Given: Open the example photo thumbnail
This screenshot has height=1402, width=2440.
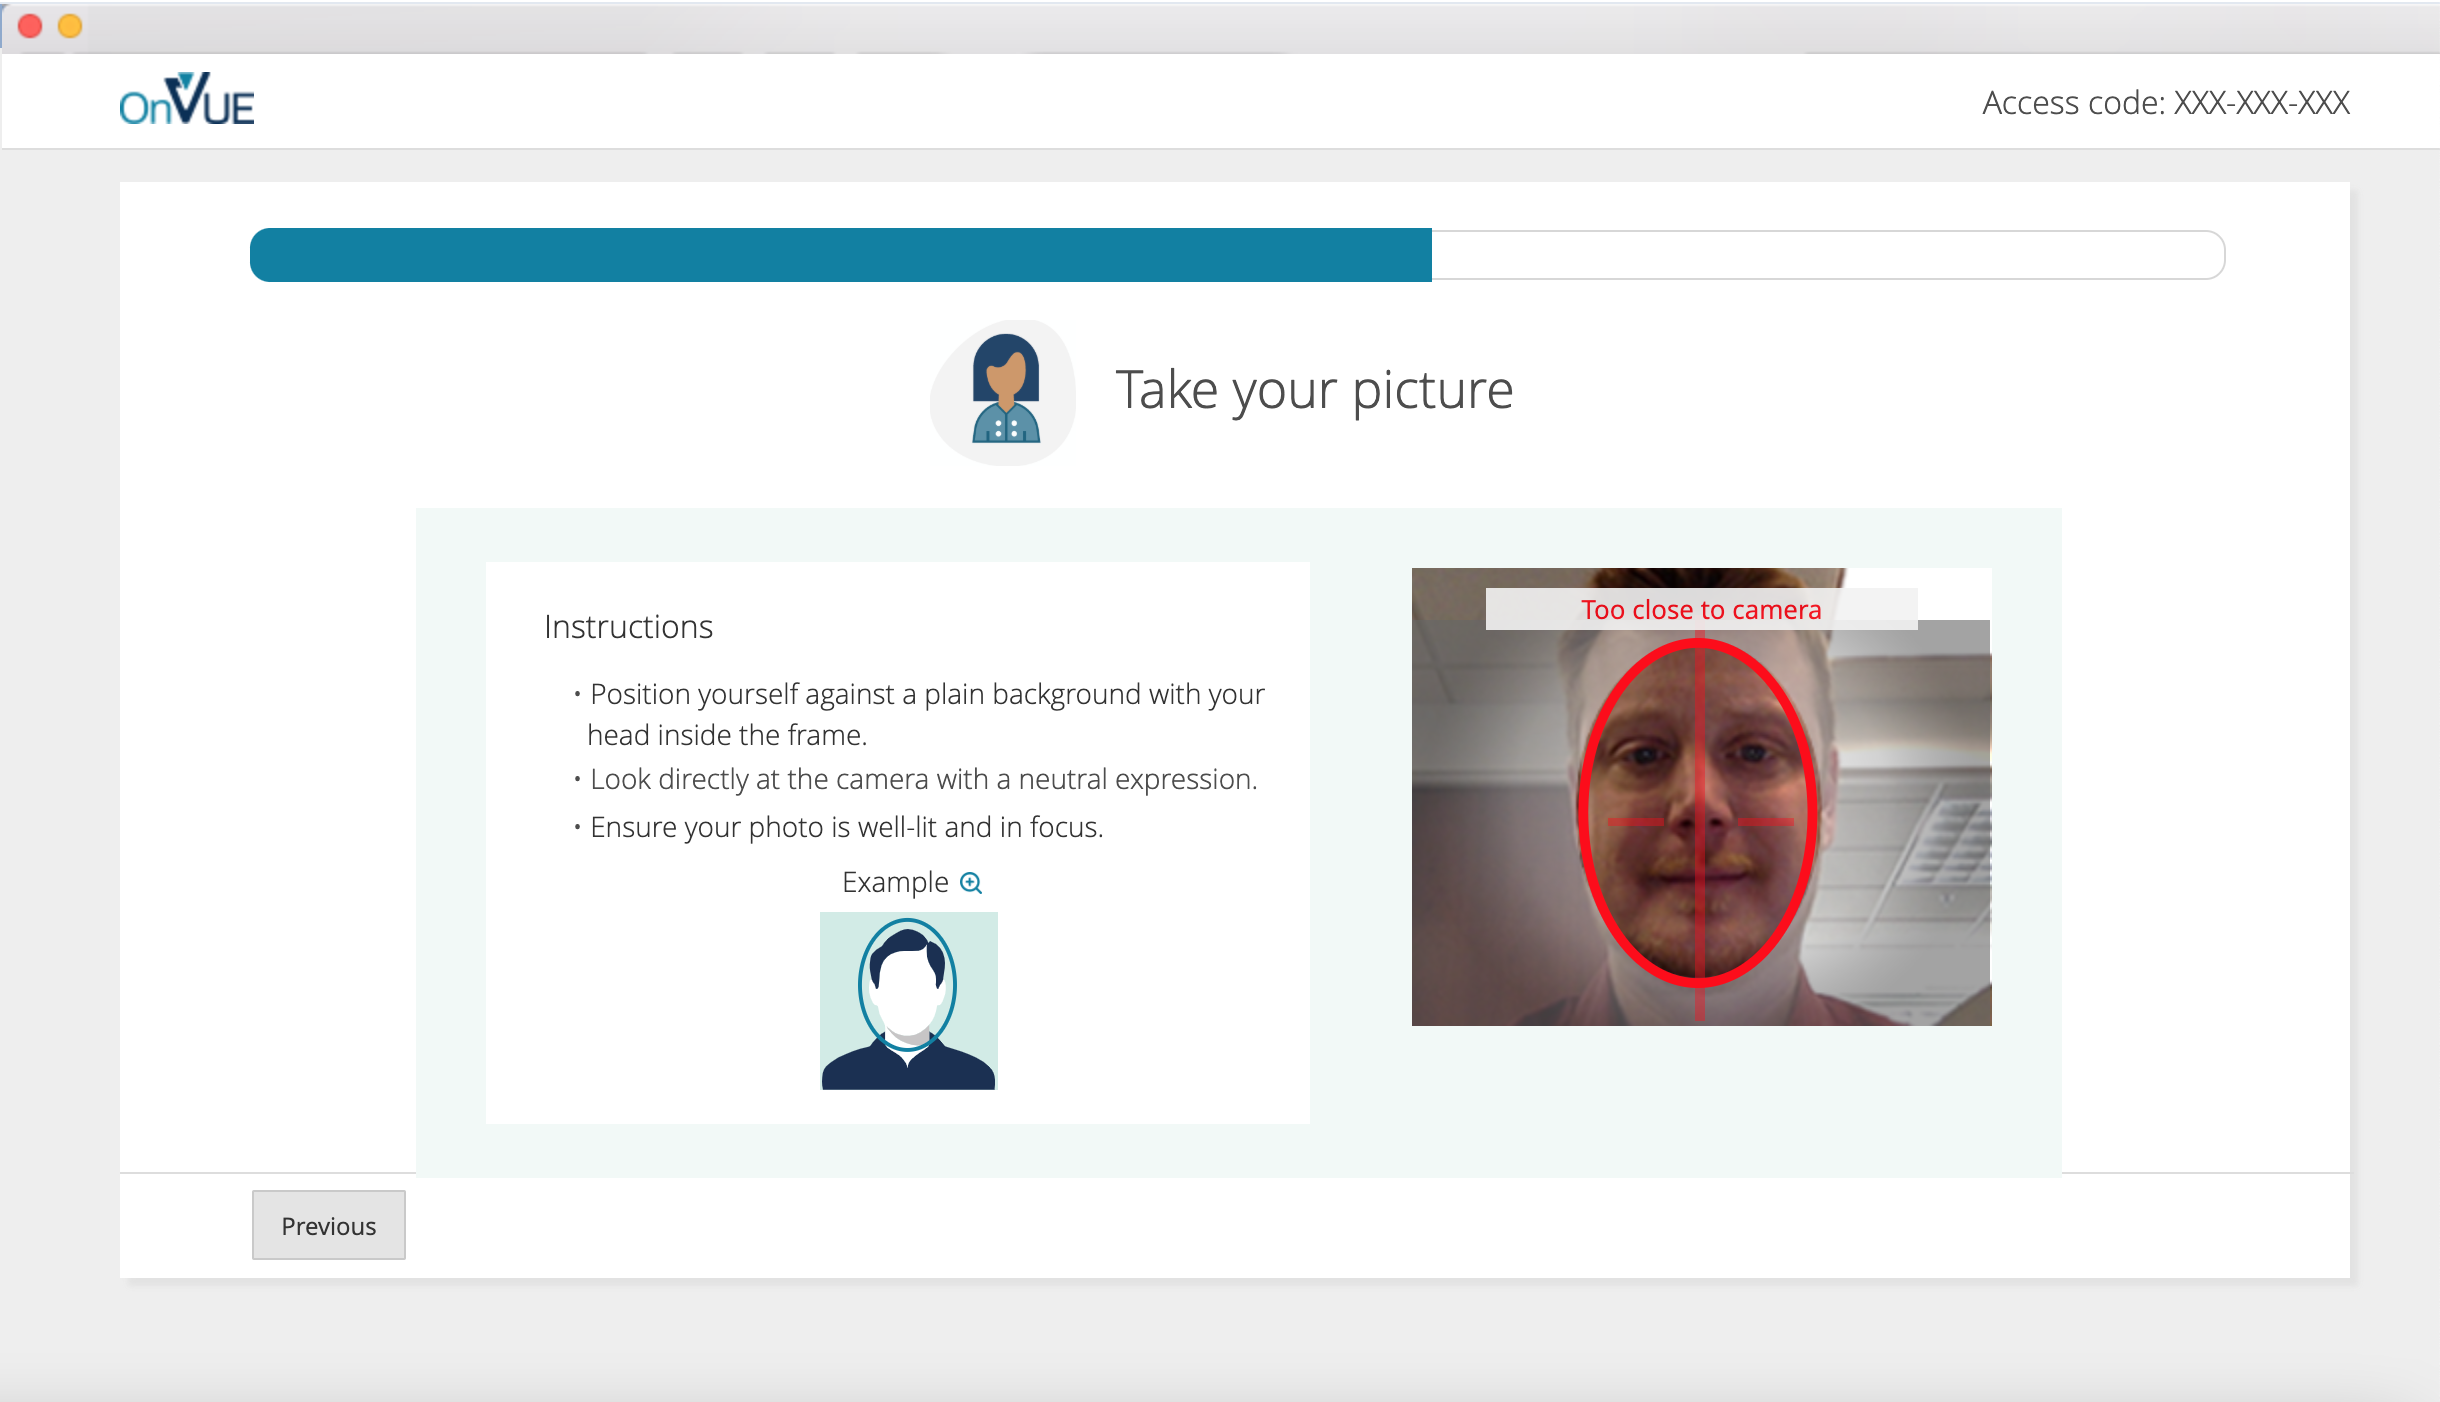Looking at the screenshot, I should click(908, 1001).
